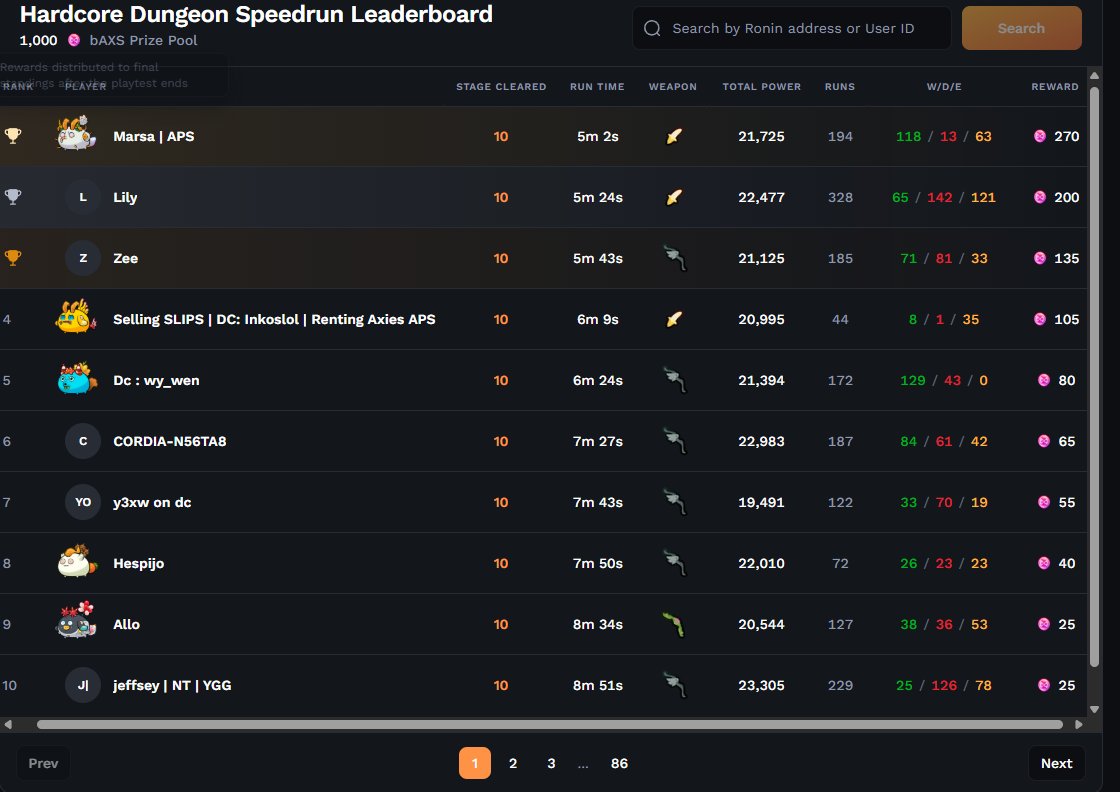Click total power value 23,305
The height and width of the screenshot is (792, 1120).
point(761,685)
